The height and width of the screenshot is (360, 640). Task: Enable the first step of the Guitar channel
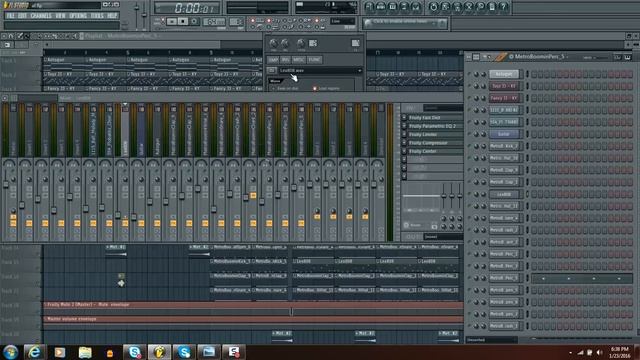534,134
